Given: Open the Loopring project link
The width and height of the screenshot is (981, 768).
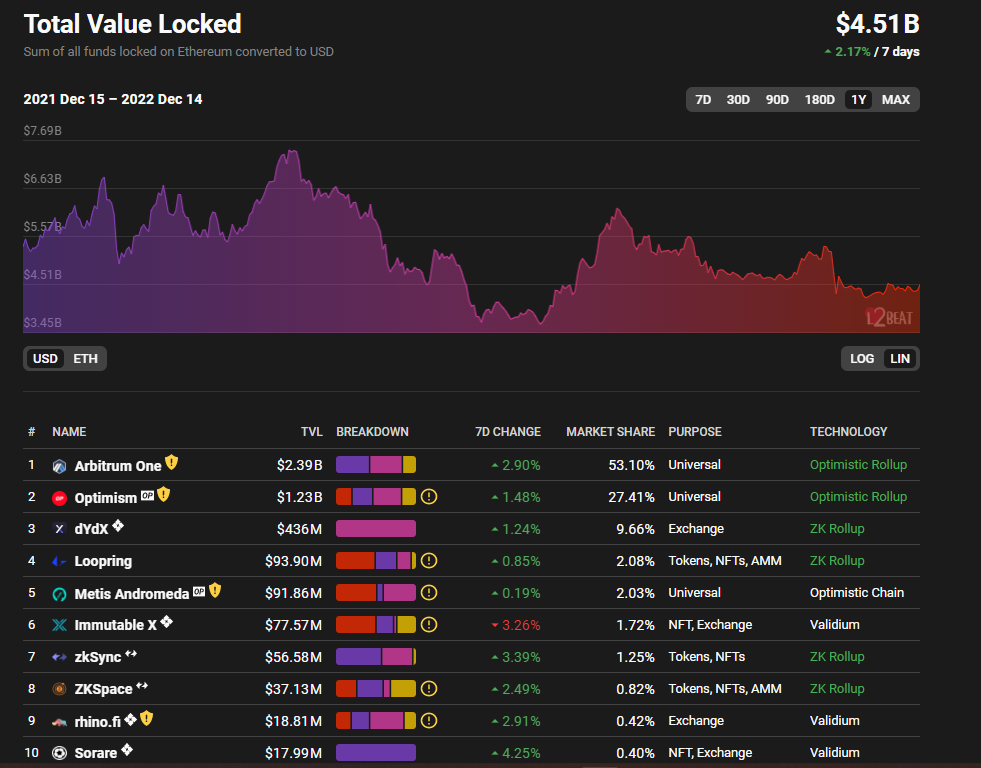Looking at the screenshot, I should pos(103,562).
